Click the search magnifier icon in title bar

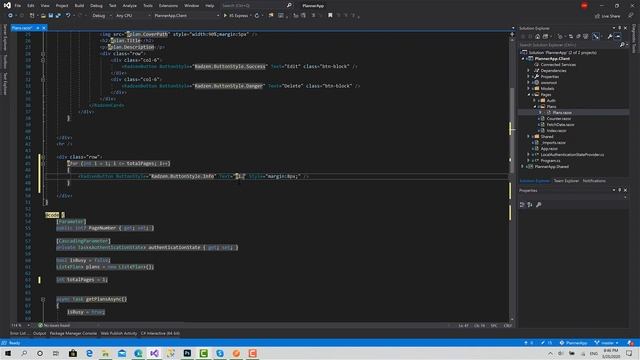289,5
